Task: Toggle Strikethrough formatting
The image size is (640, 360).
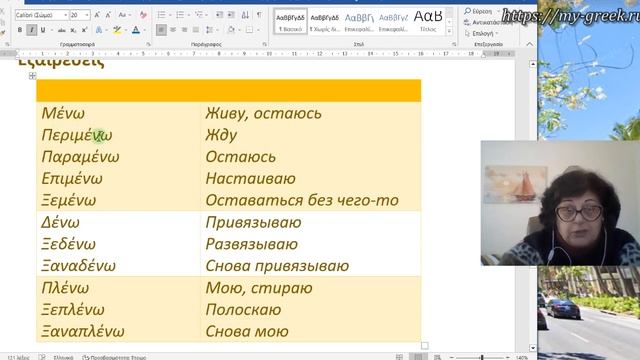Action: point(62,30)
